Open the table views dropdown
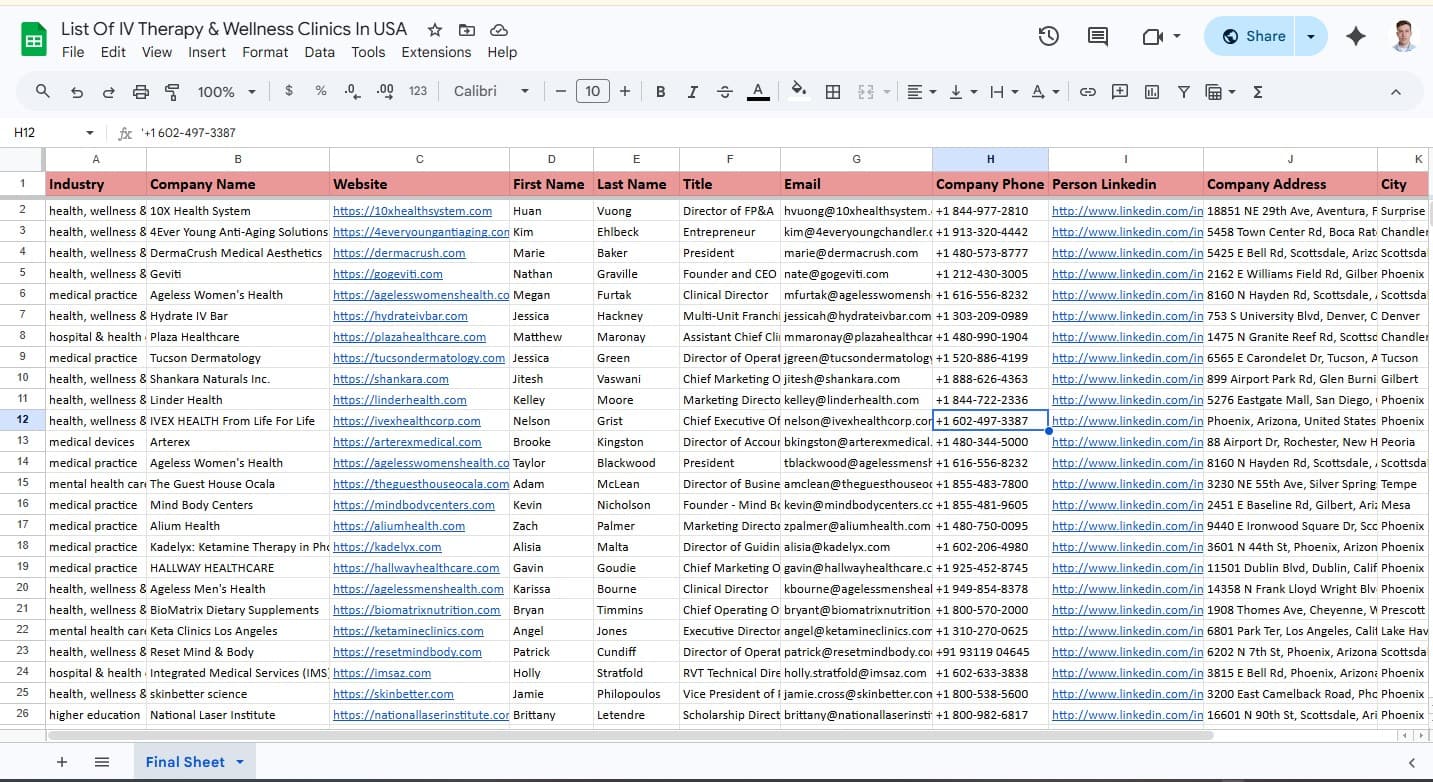Screen dimensions: 1433x782 [x=1221, y=91]
